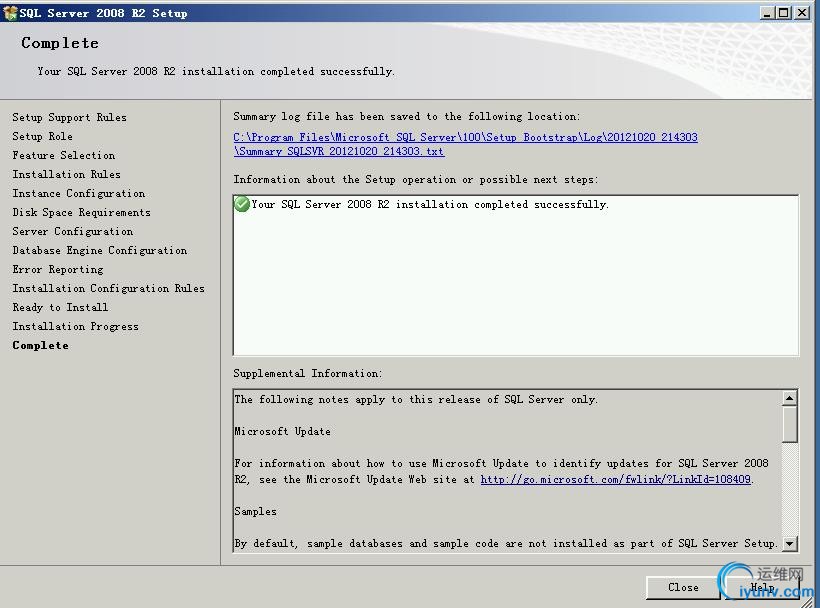Close the window with the title bar X

coord(802,13)
